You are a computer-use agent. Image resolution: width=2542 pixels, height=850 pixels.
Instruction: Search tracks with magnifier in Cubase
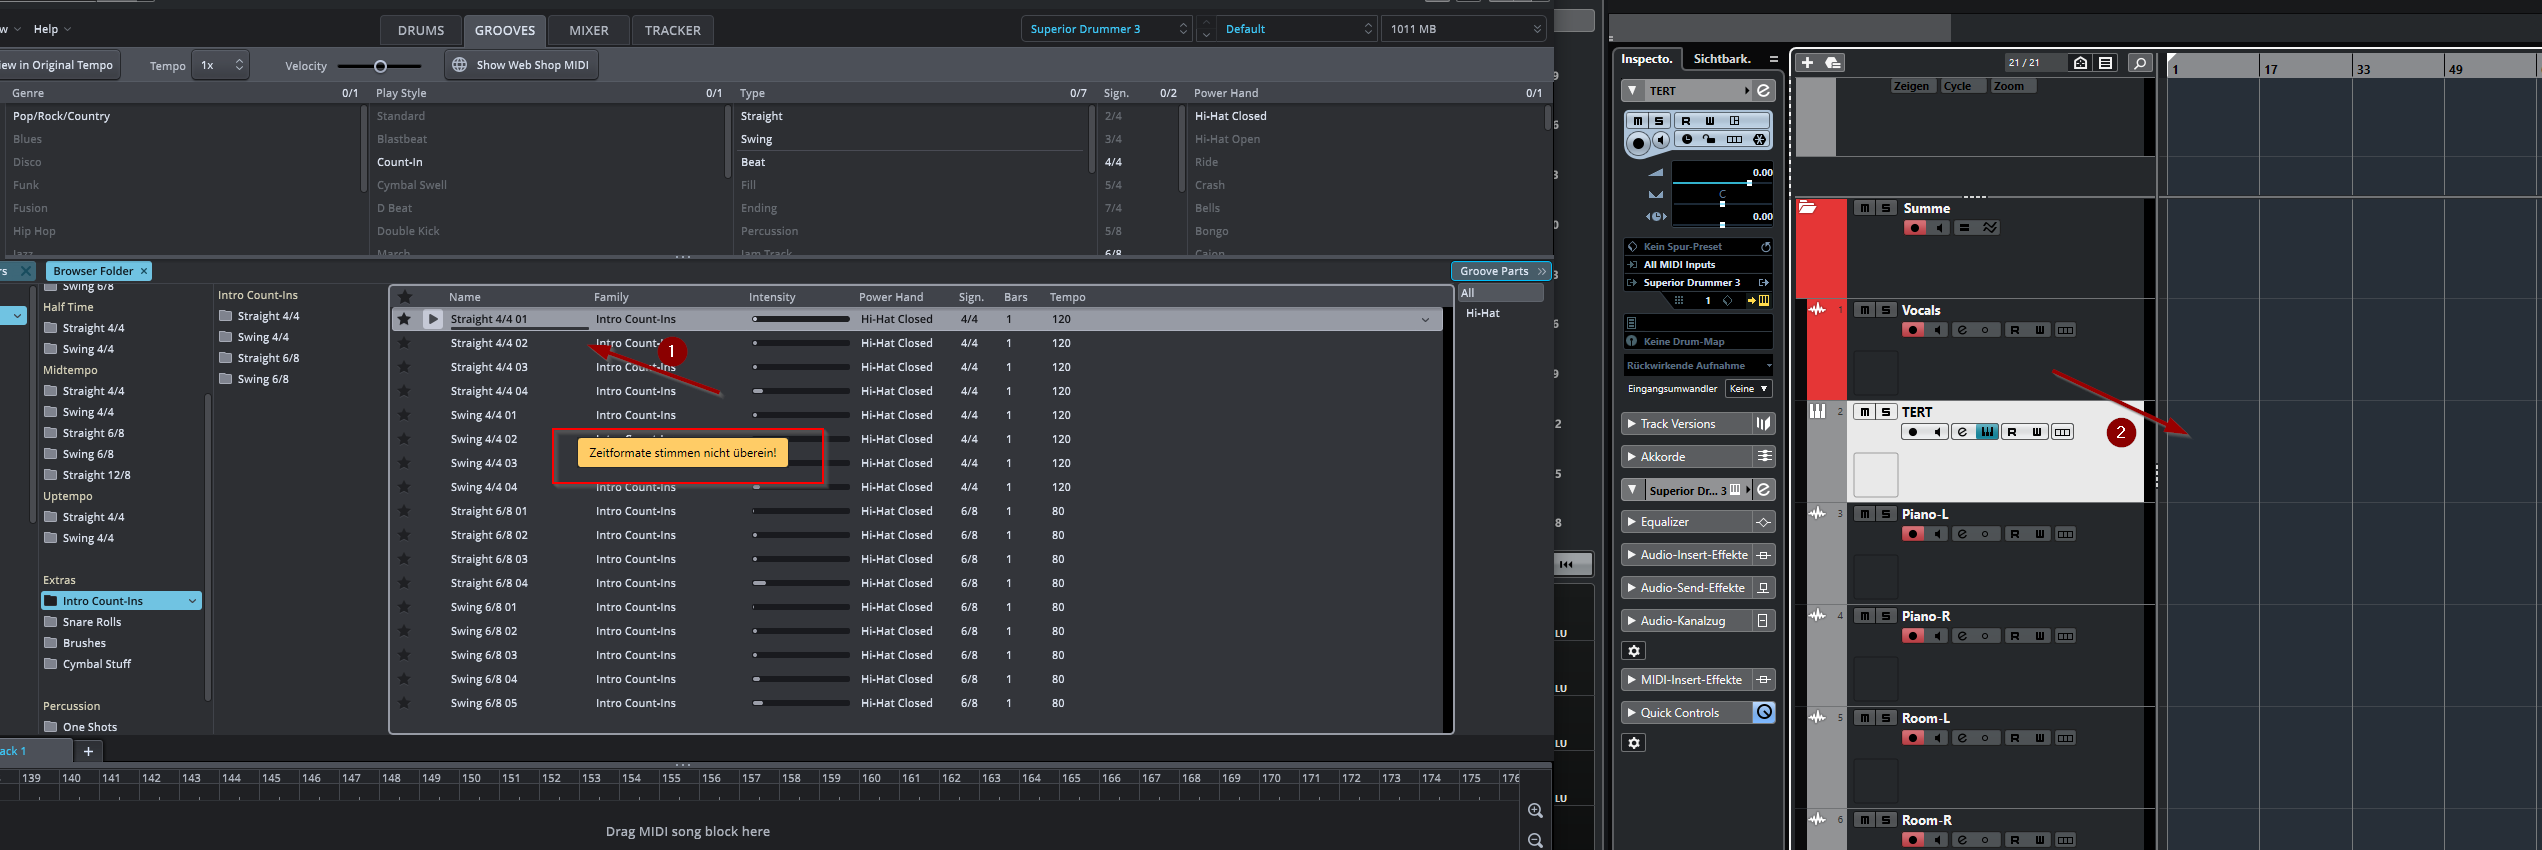click(2140, 63)
